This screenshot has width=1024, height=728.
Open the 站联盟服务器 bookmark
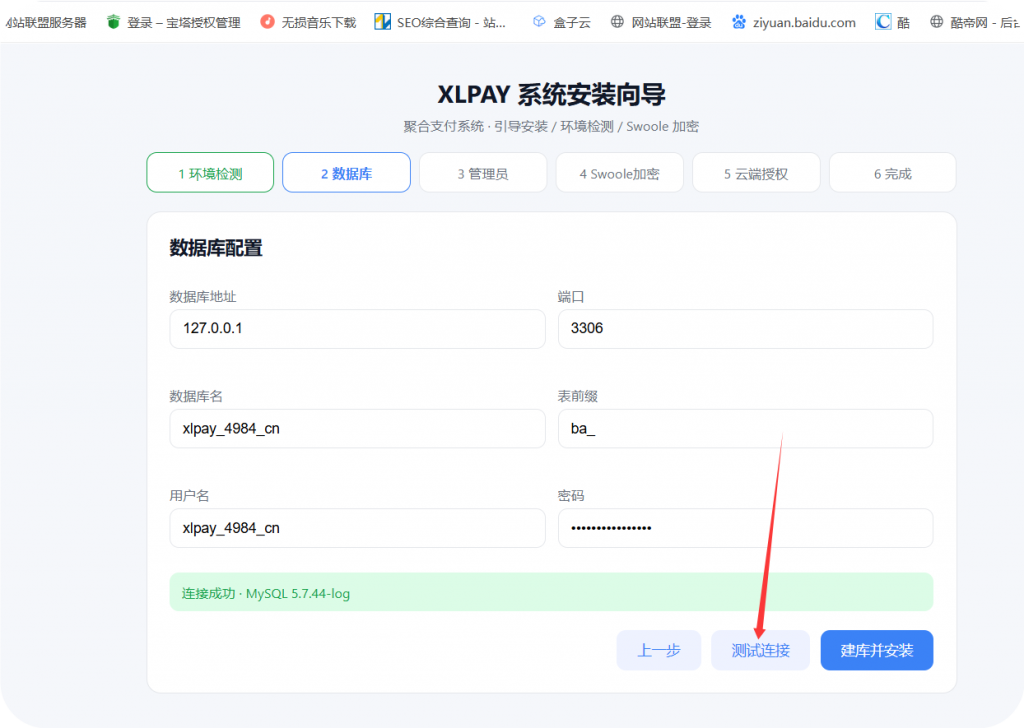click(x=46, y=23)
